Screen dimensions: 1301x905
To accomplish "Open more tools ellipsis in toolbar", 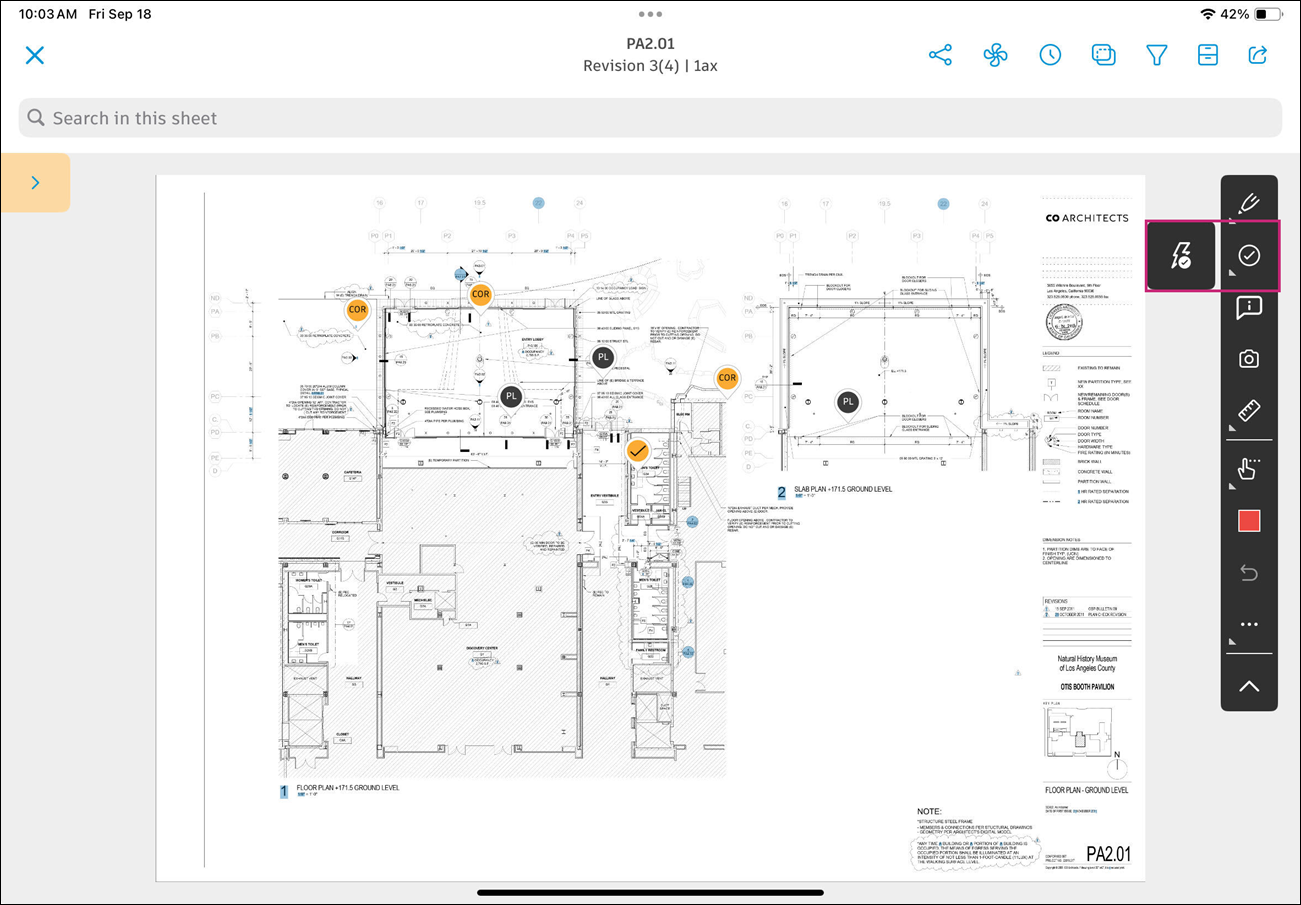I will pos(1249,625).
